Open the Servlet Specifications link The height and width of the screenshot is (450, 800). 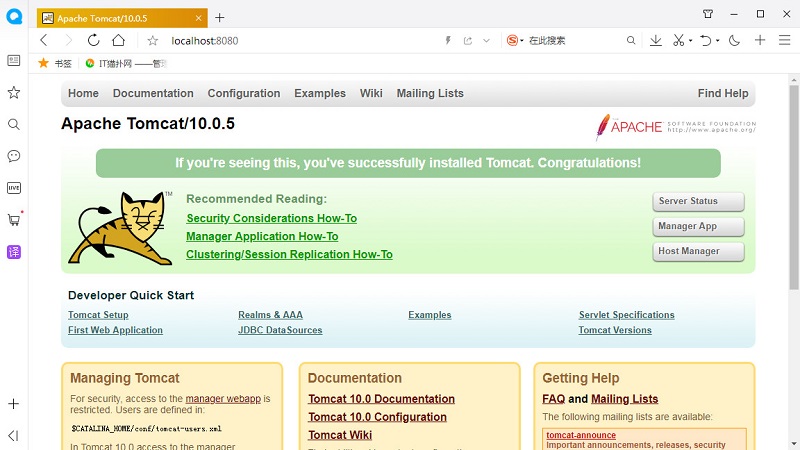pyautogui.click(x=627, y=315)
